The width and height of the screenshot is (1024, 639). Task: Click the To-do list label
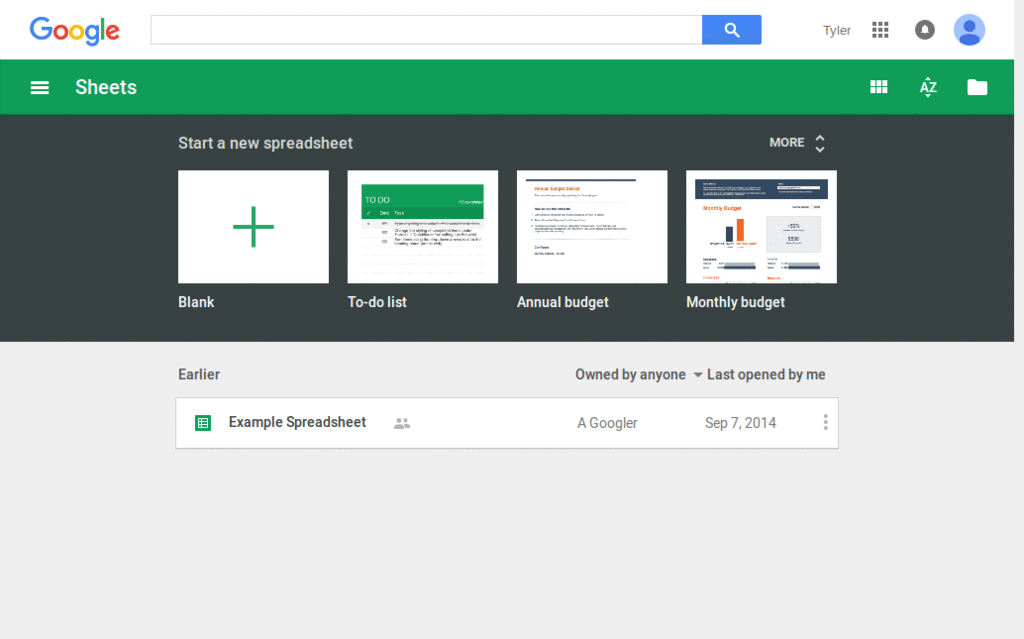tap(377, 303)
